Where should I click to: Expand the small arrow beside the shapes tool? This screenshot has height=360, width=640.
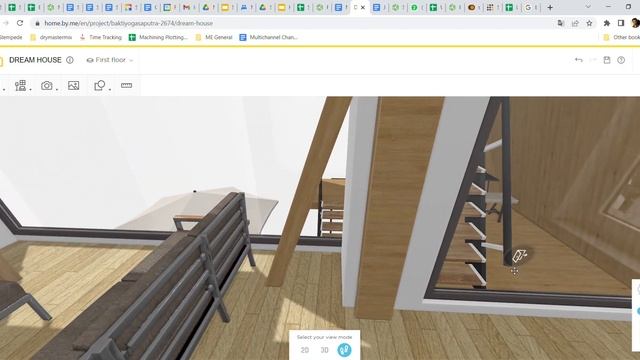[110, 89]
